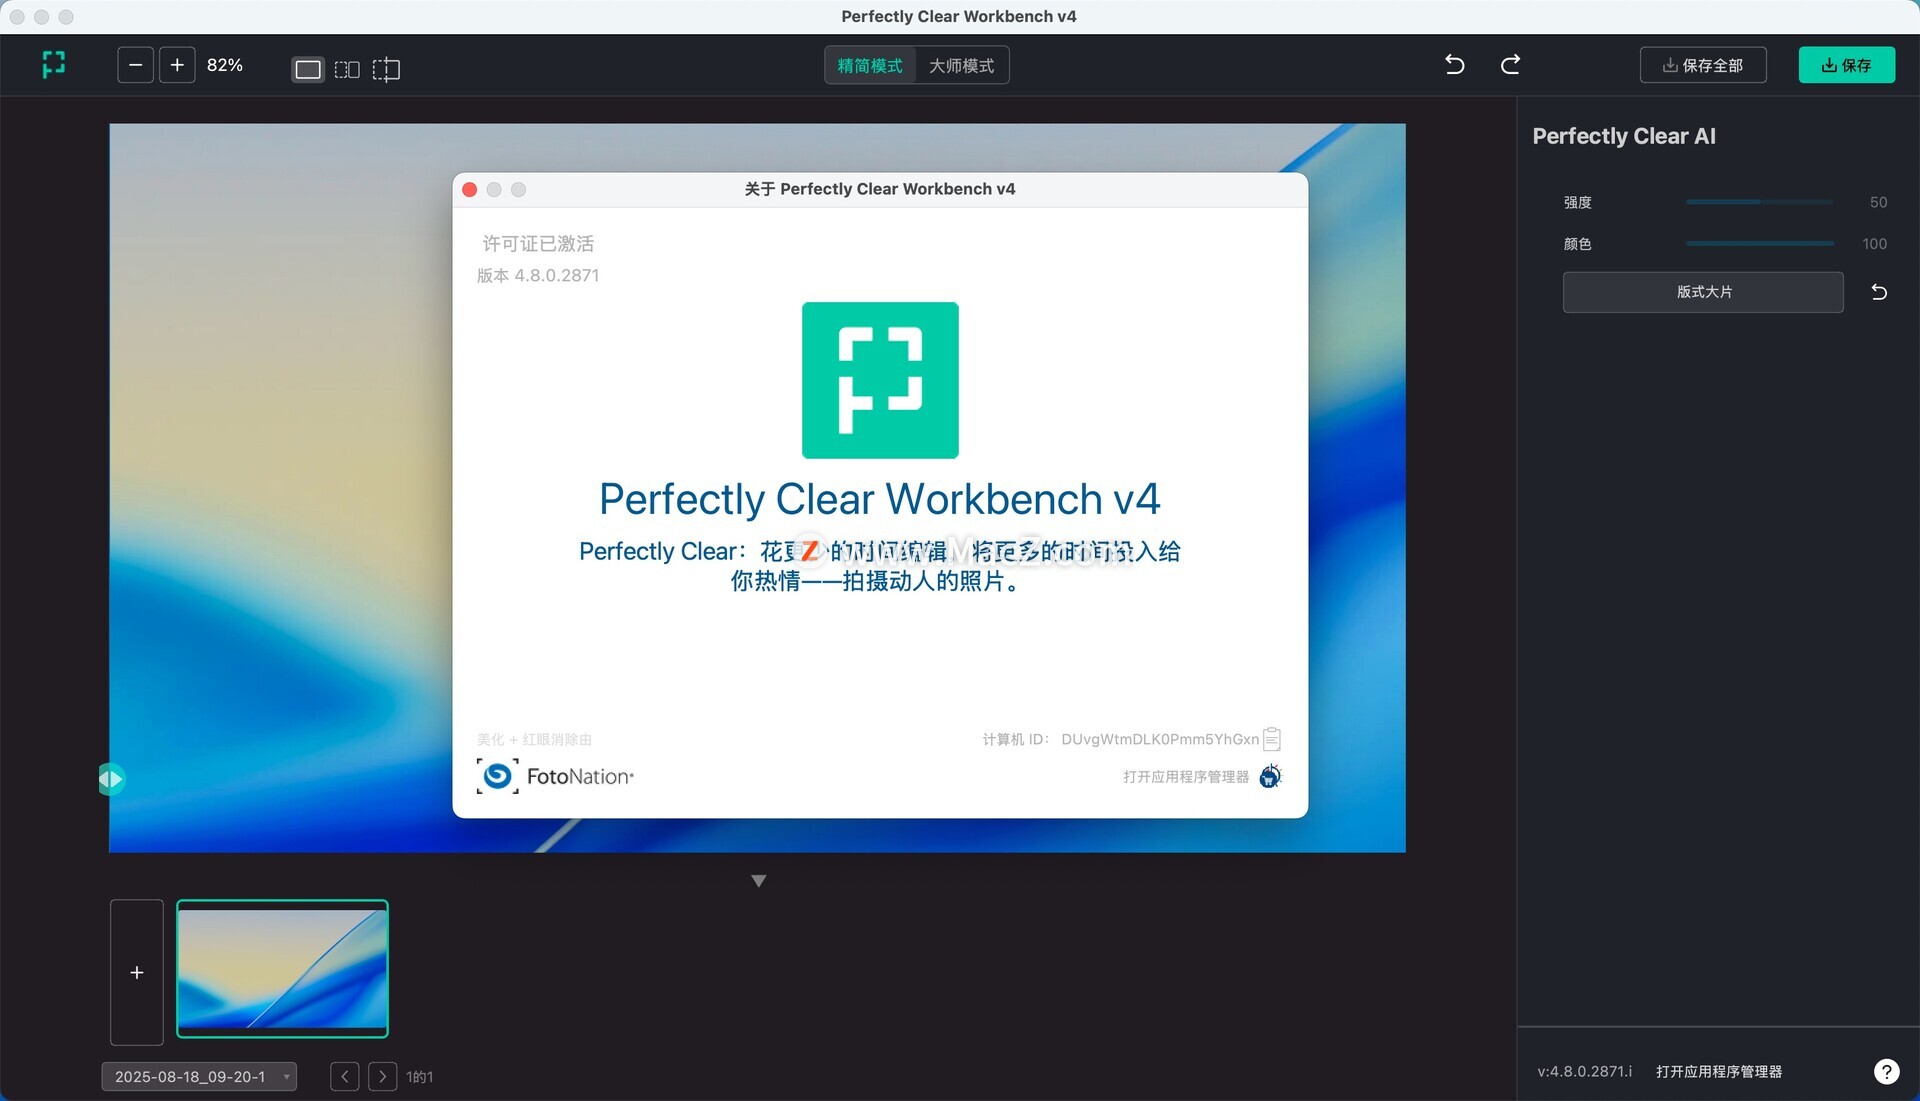Select side-by-side compare view

tap(347, 69)
